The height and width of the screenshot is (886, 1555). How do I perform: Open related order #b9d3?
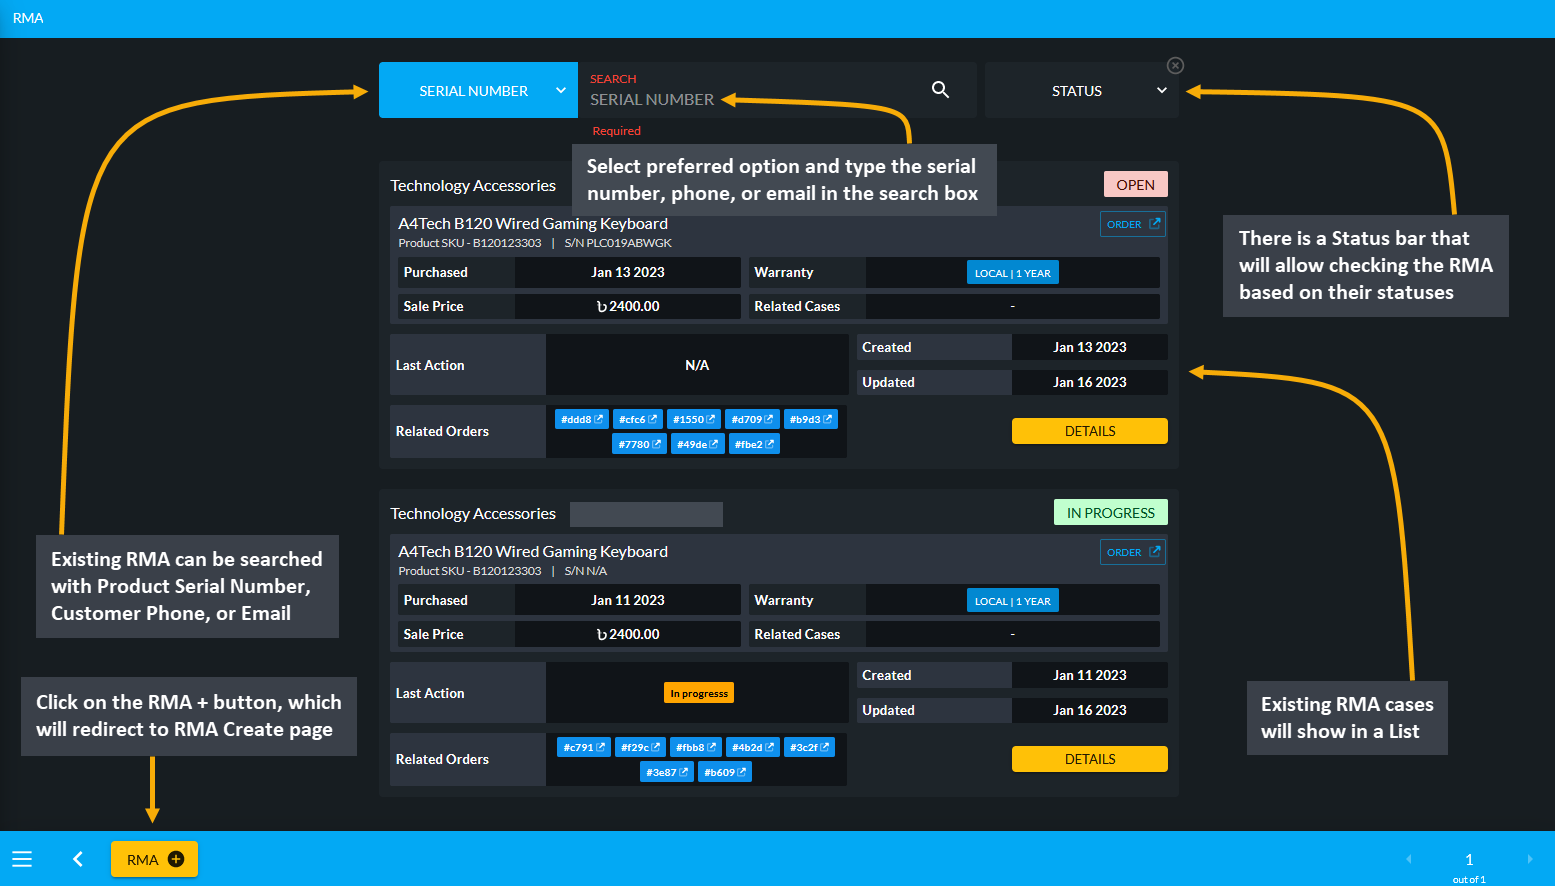(810, 419)
